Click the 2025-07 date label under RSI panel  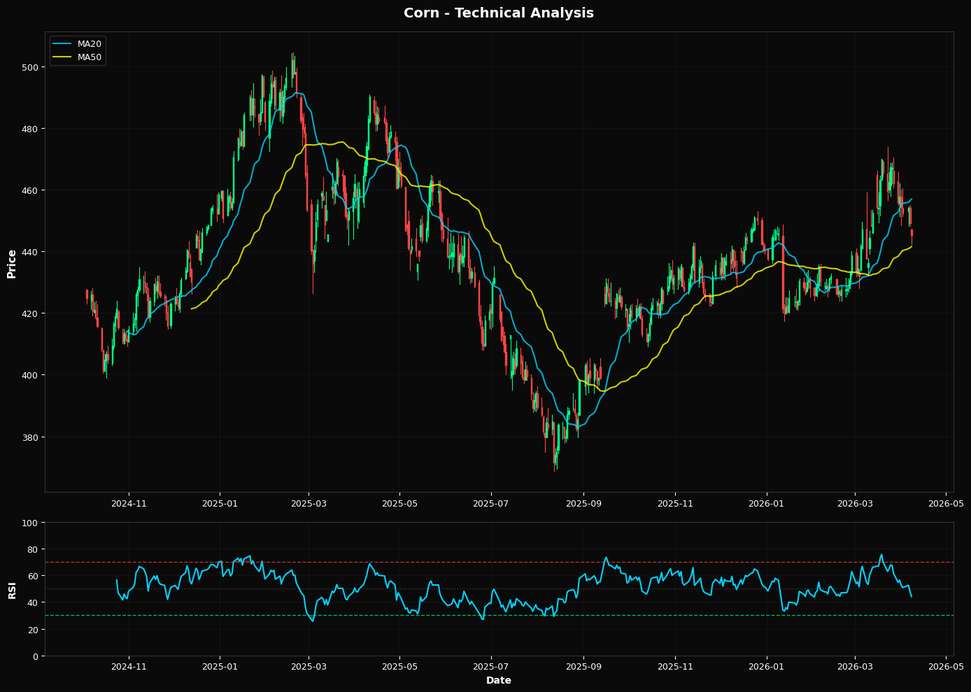point(490,667)
